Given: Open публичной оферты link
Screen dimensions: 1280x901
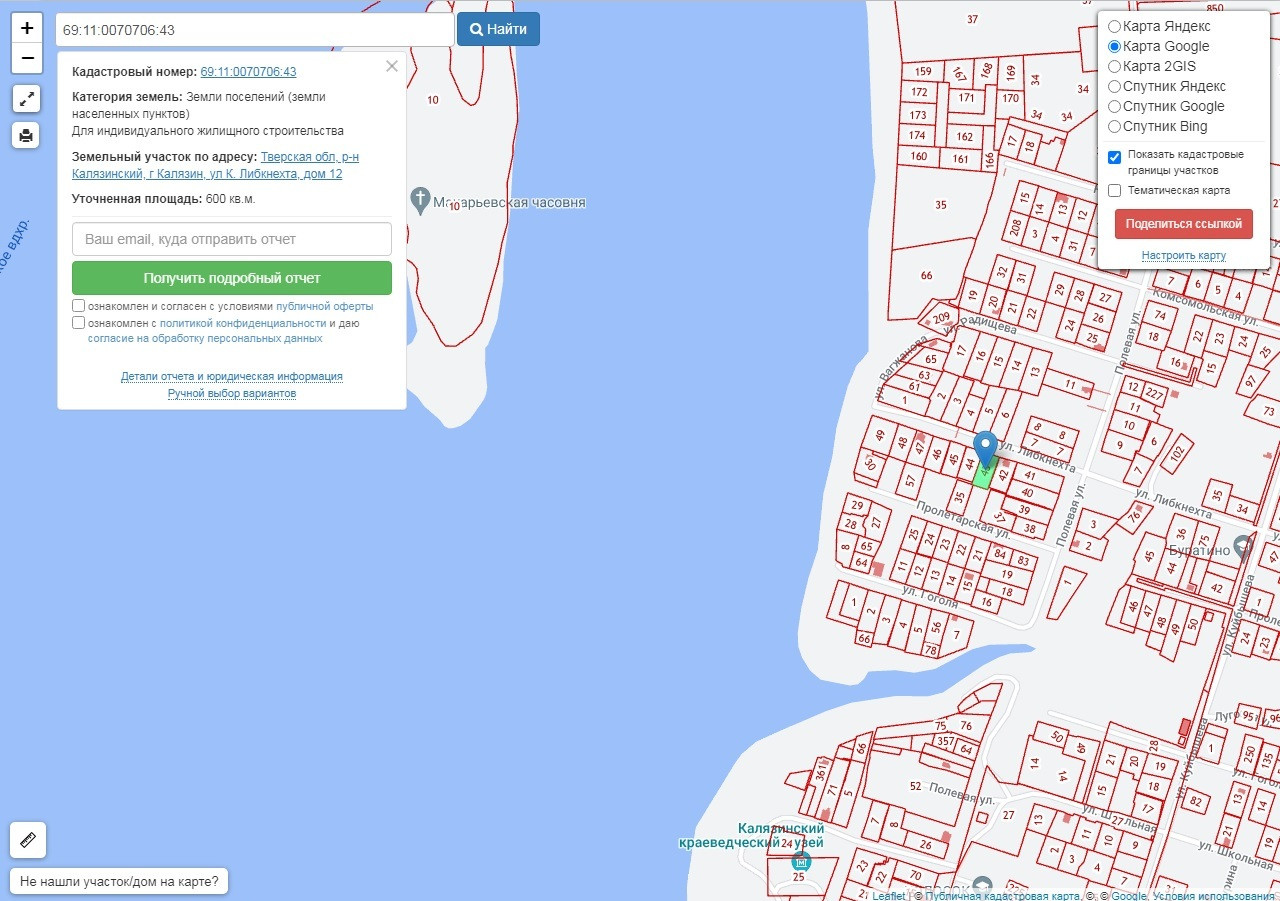Looking at the screenshot, I should (325, 306).
